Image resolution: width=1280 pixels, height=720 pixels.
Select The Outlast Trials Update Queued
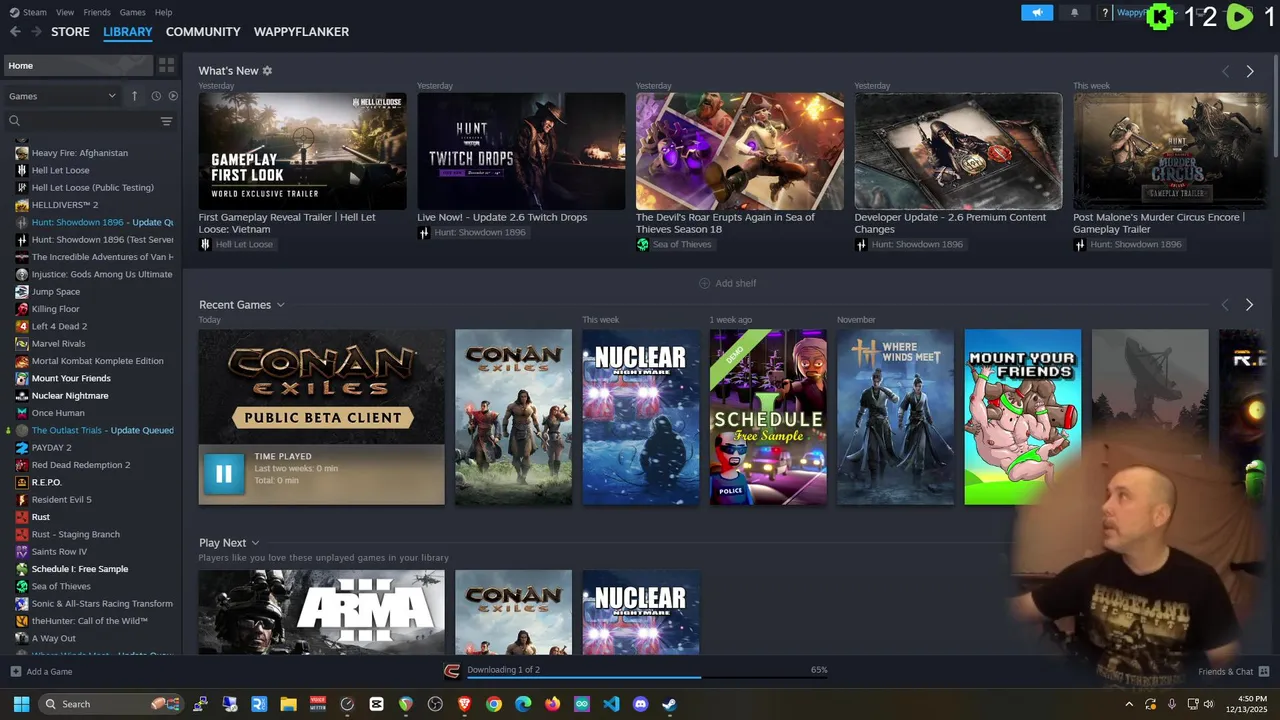(x=102, y=430)
